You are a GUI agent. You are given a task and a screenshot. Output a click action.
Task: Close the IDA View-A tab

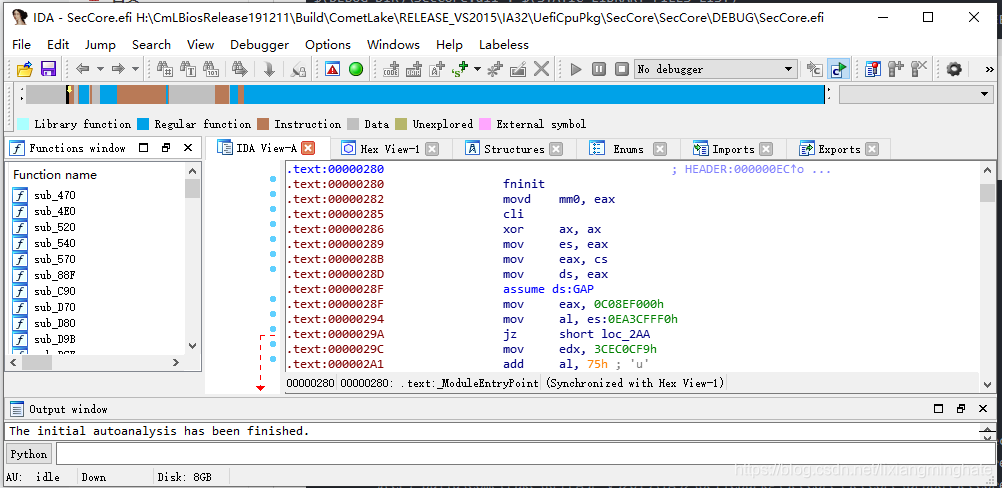308,149
